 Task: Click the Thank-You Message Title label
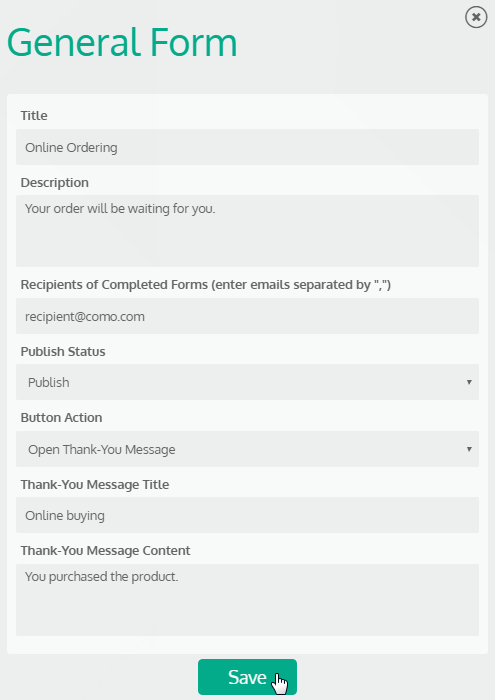[x=95, y=485]
